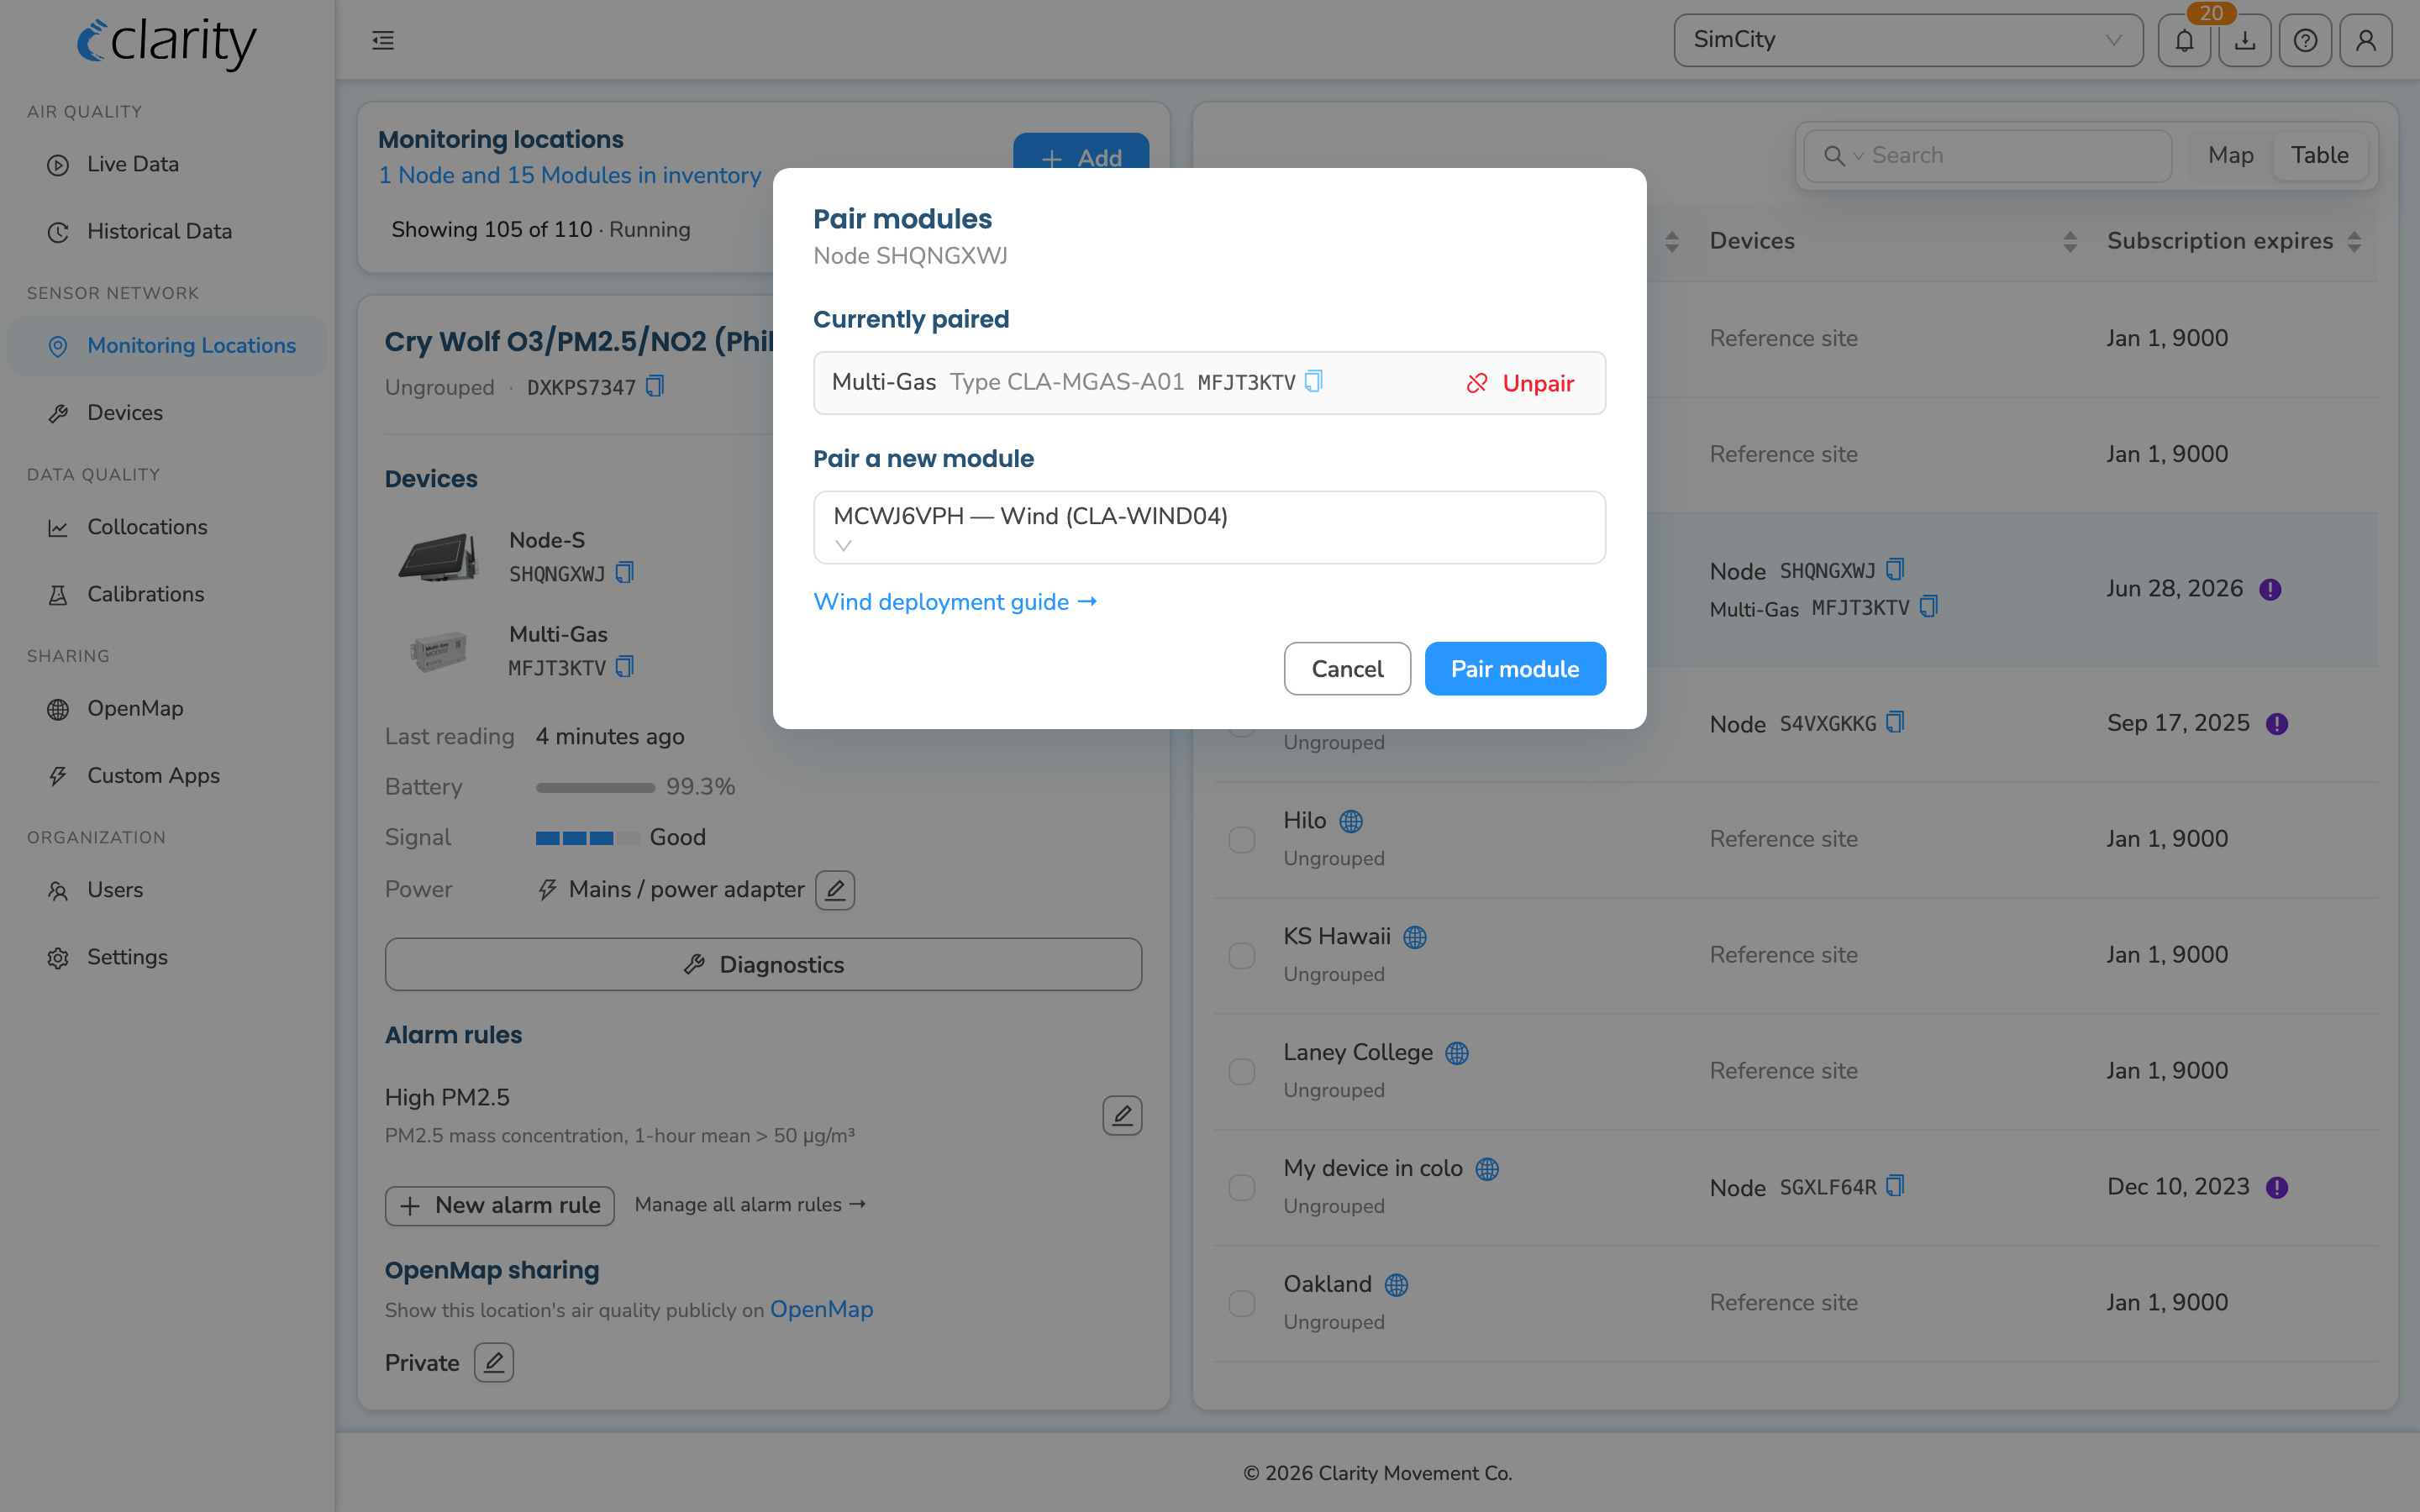Image resolution: width=2420 pixels, height=1512 pixels.
Task: Click the globe icon next to Hilo
Action: click(x=1351, y=821)
